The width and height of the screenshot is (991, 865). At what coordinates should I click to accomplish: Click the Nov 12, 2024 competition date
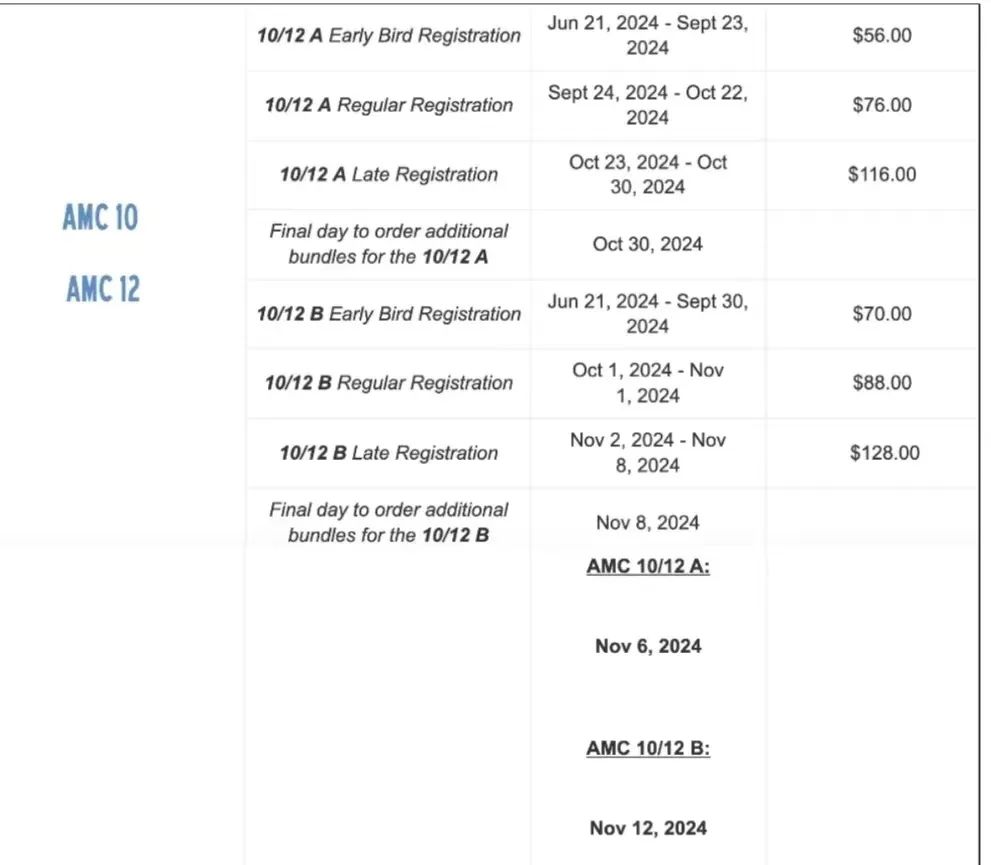click(648, 828)
